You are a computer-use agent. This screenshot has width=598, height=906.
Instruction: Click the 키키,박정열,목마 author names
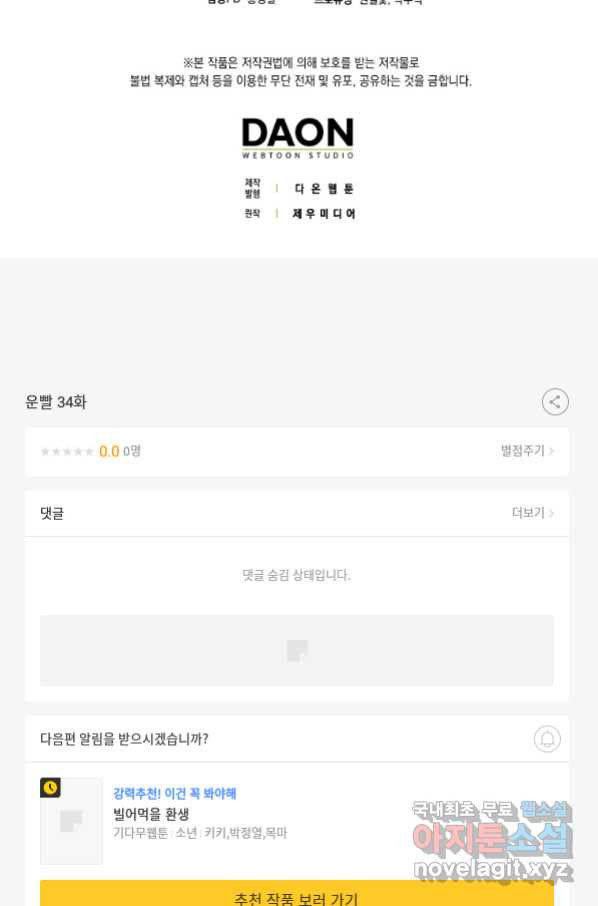pos(246,833)
